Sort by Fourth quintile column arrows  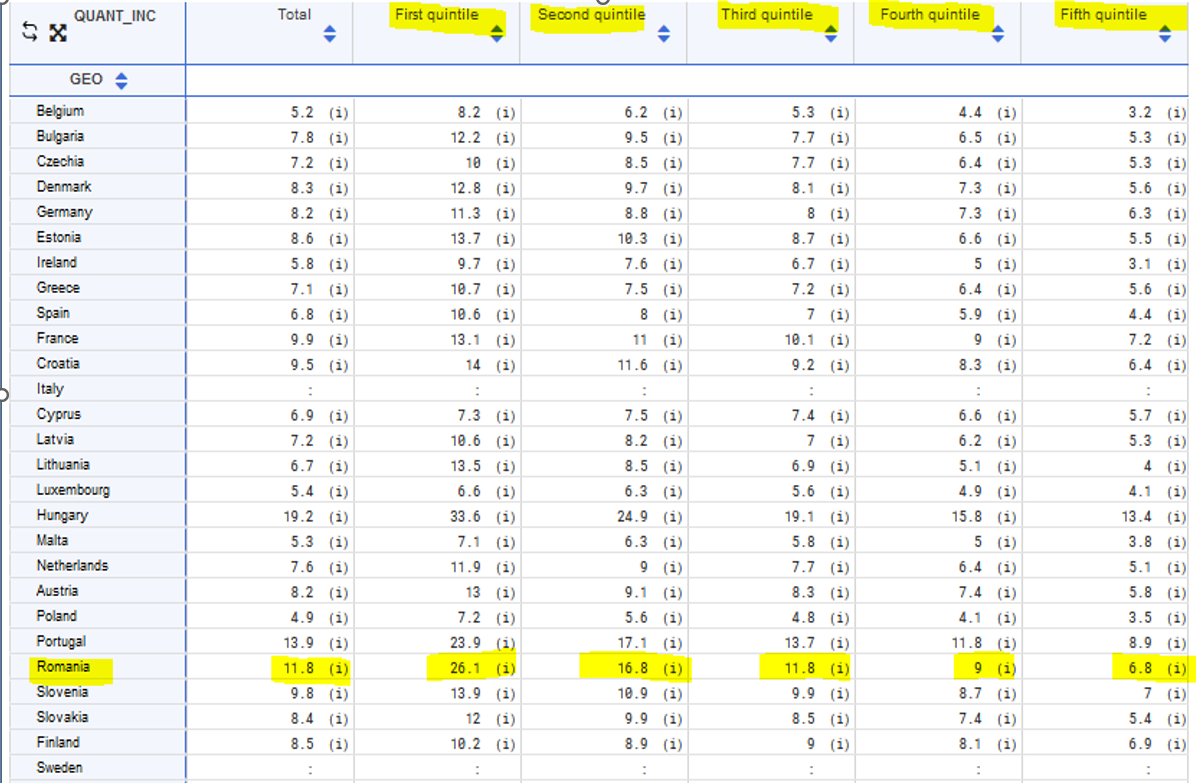click(x=998, y=34)
